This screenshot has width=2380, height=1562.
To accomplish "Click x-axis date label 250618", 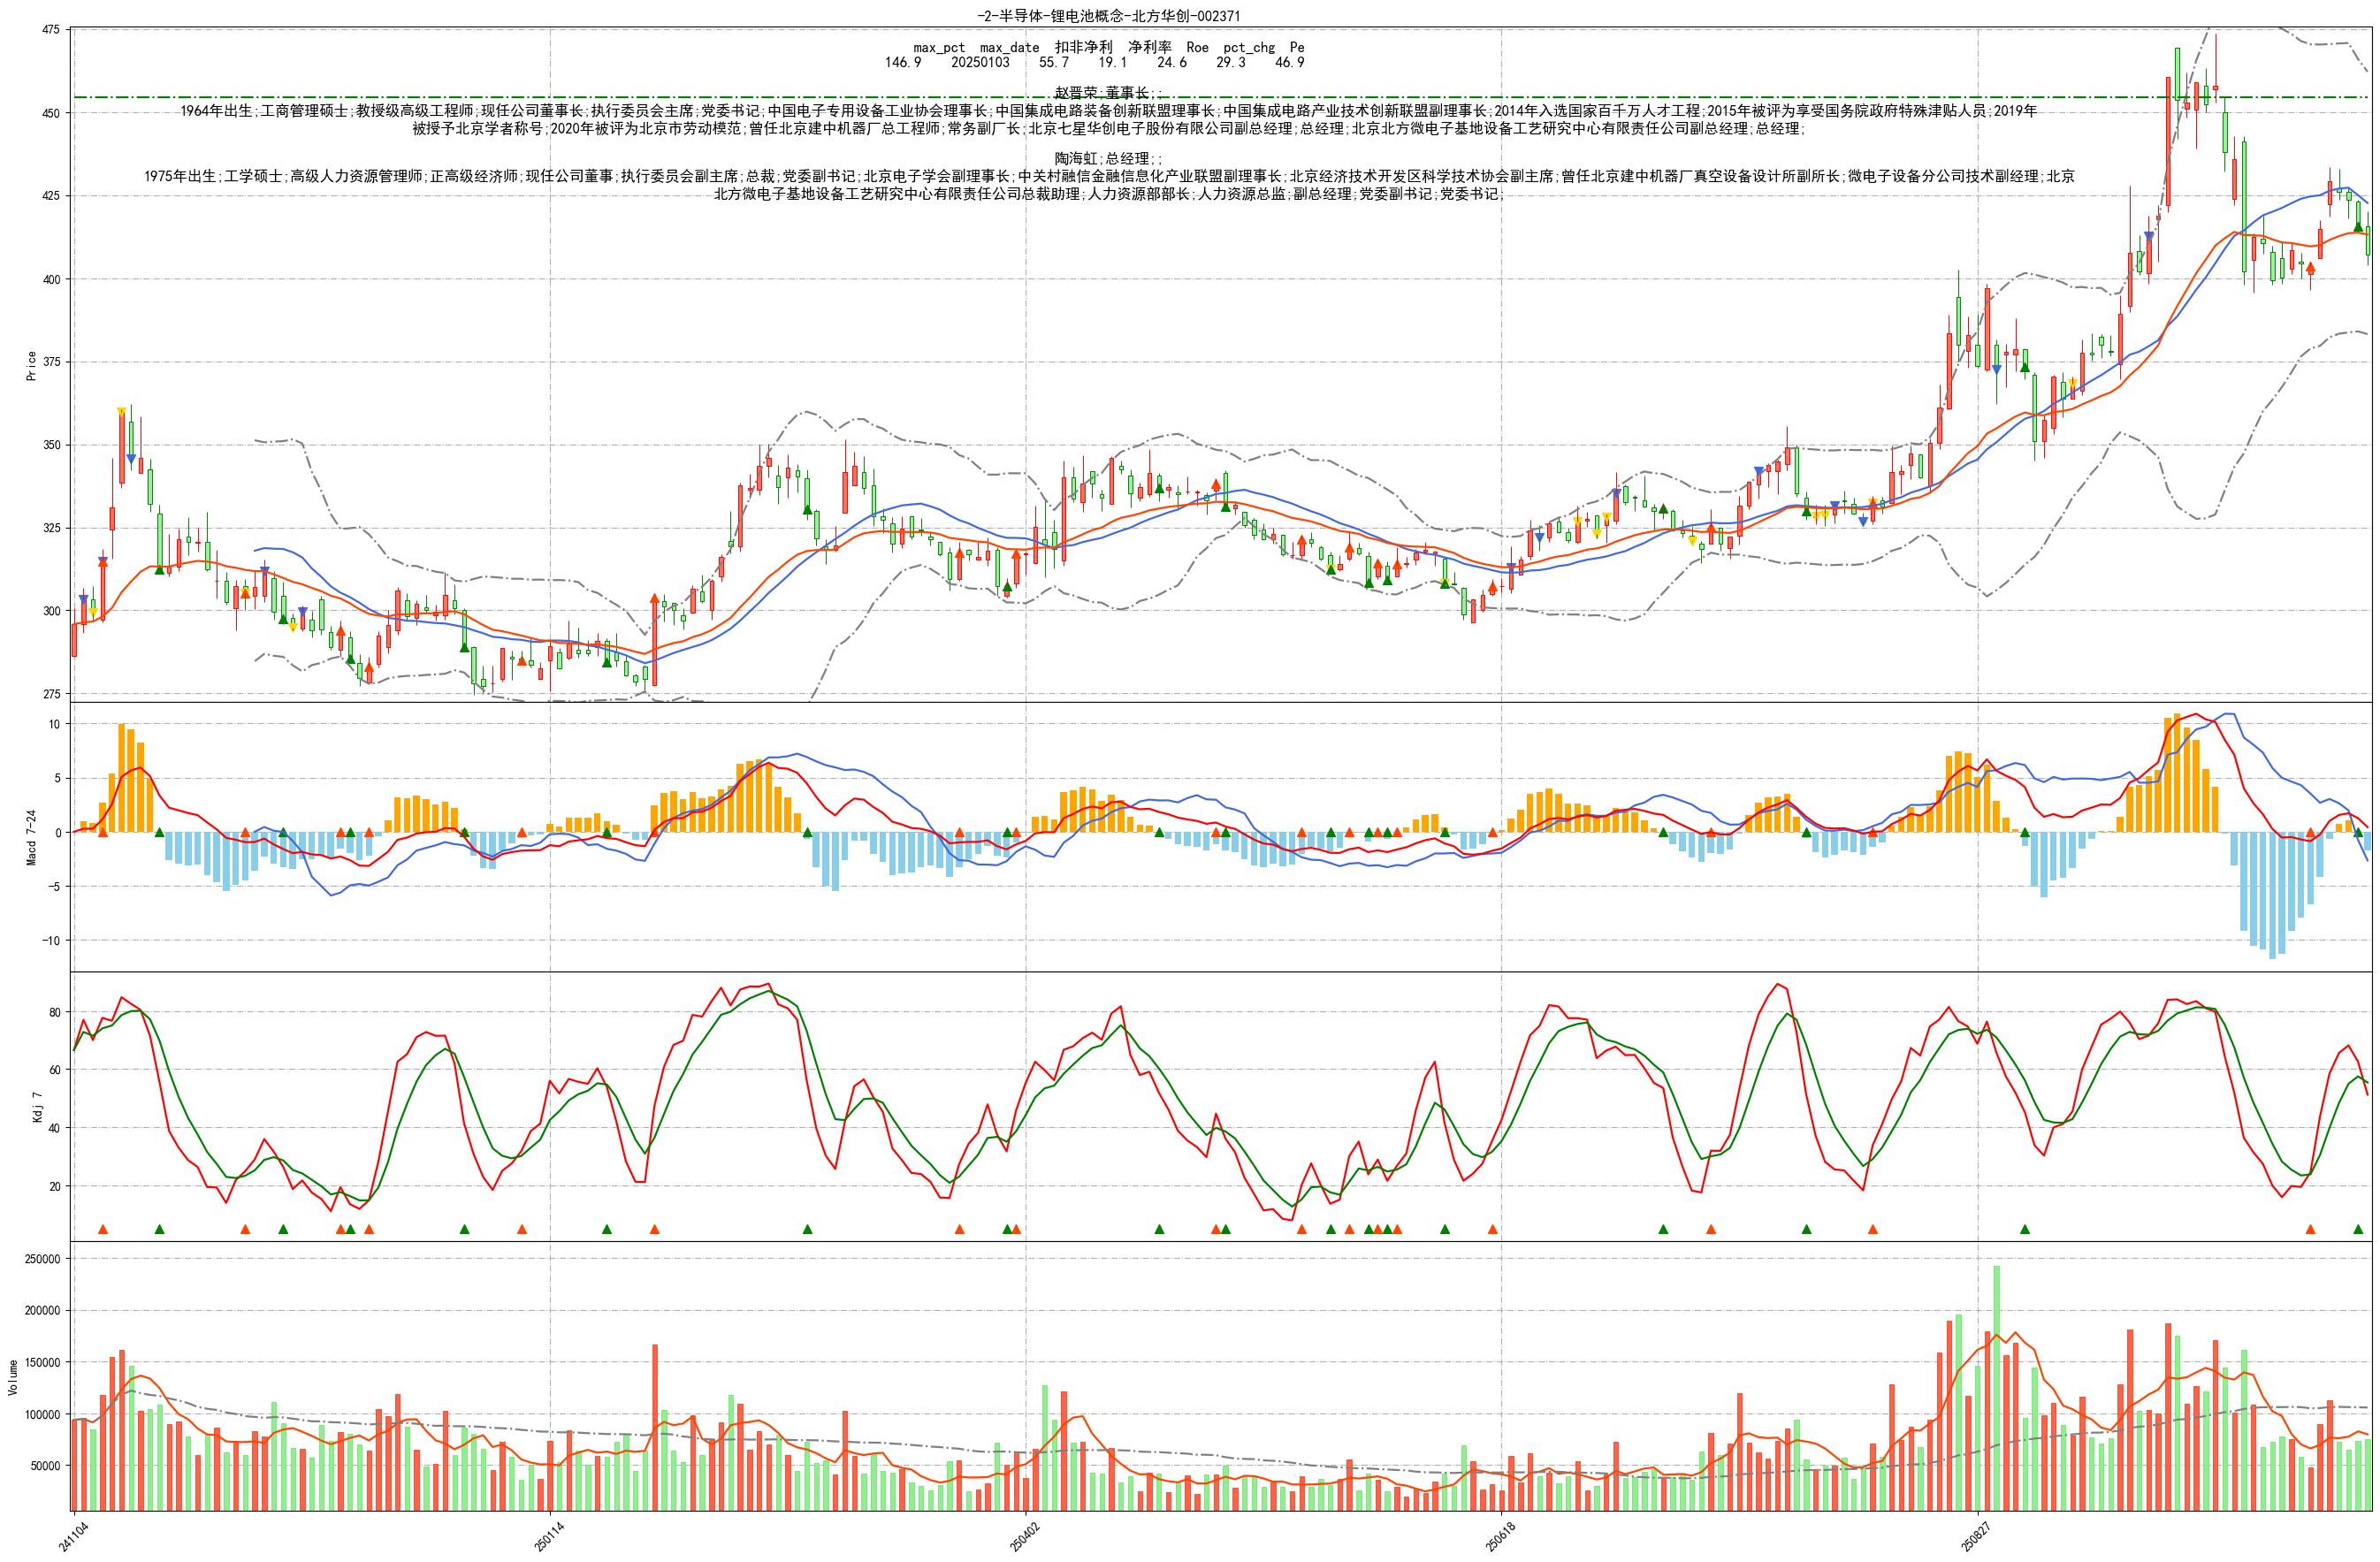I will click(x=1500, y=1536).
